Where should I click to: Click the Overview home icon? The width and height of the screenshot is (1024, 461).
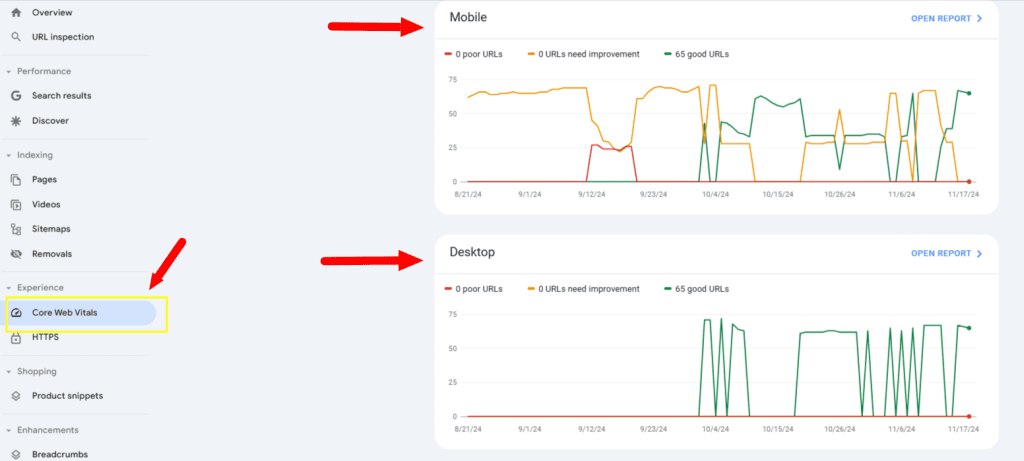(x=16, y=13)
